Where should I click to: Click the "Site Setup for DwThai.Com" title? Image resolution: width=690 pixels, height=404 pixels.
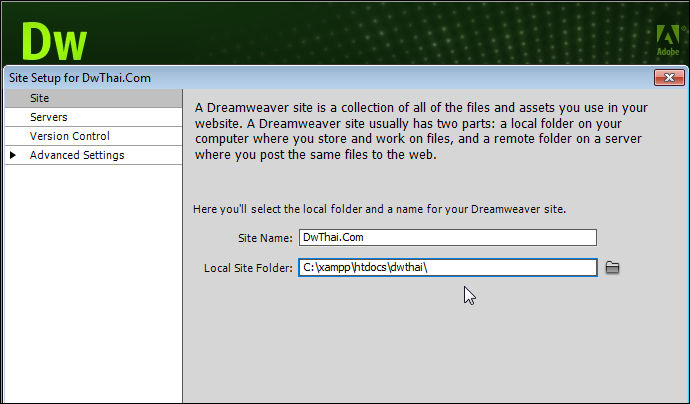pyautogui.click(x=80, y=78)
